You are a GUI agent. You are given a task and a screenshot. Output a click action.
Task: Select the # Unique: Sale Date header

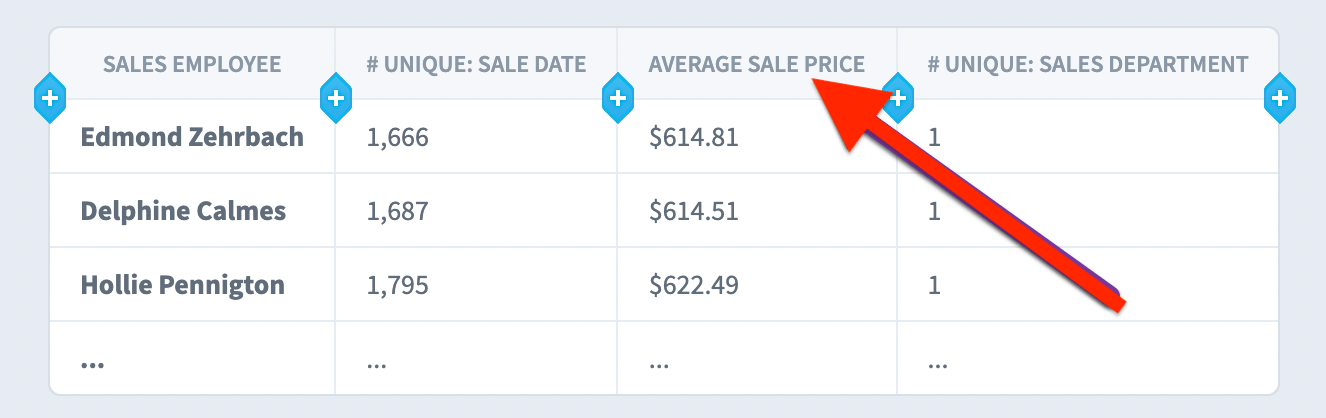pos(476,65)
